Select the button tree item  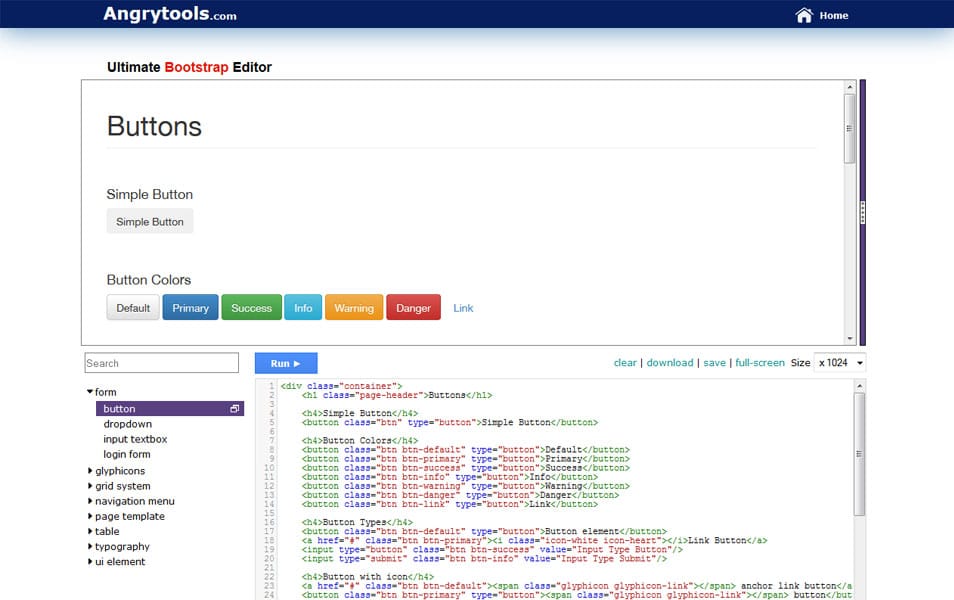[x=170, y=409]
